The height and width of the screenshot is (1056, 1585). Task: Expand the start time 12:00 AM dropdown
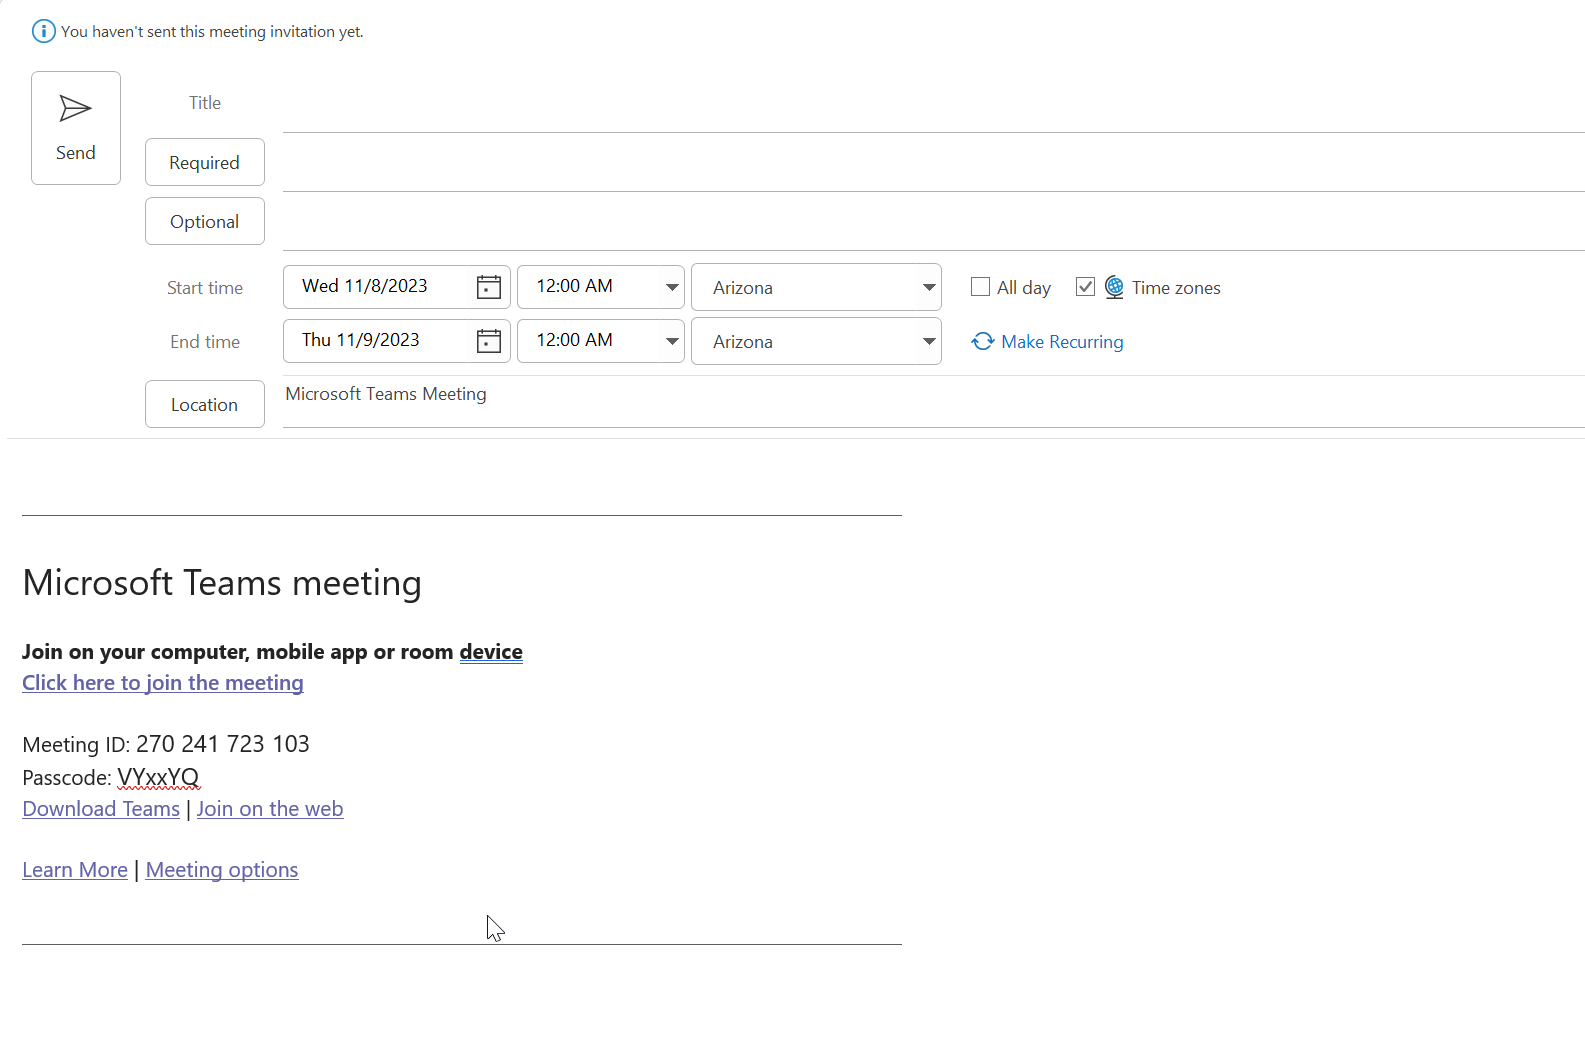[x=672, y=288]
